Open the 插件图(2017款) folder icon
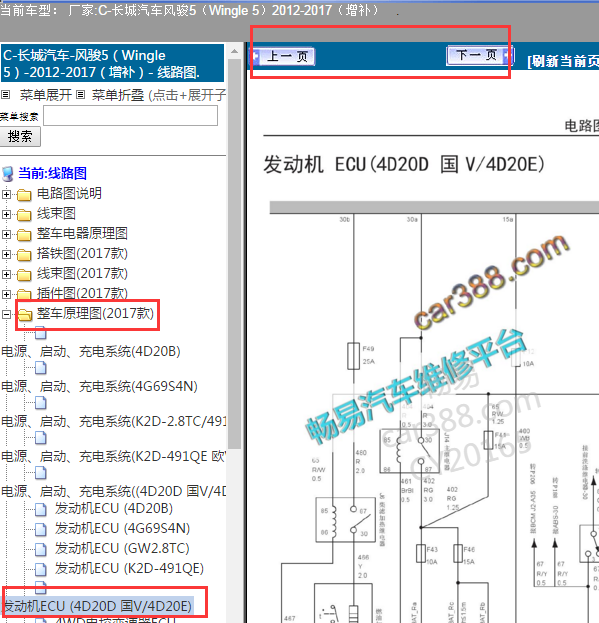599x623 pixels. (x=24, y=294)
